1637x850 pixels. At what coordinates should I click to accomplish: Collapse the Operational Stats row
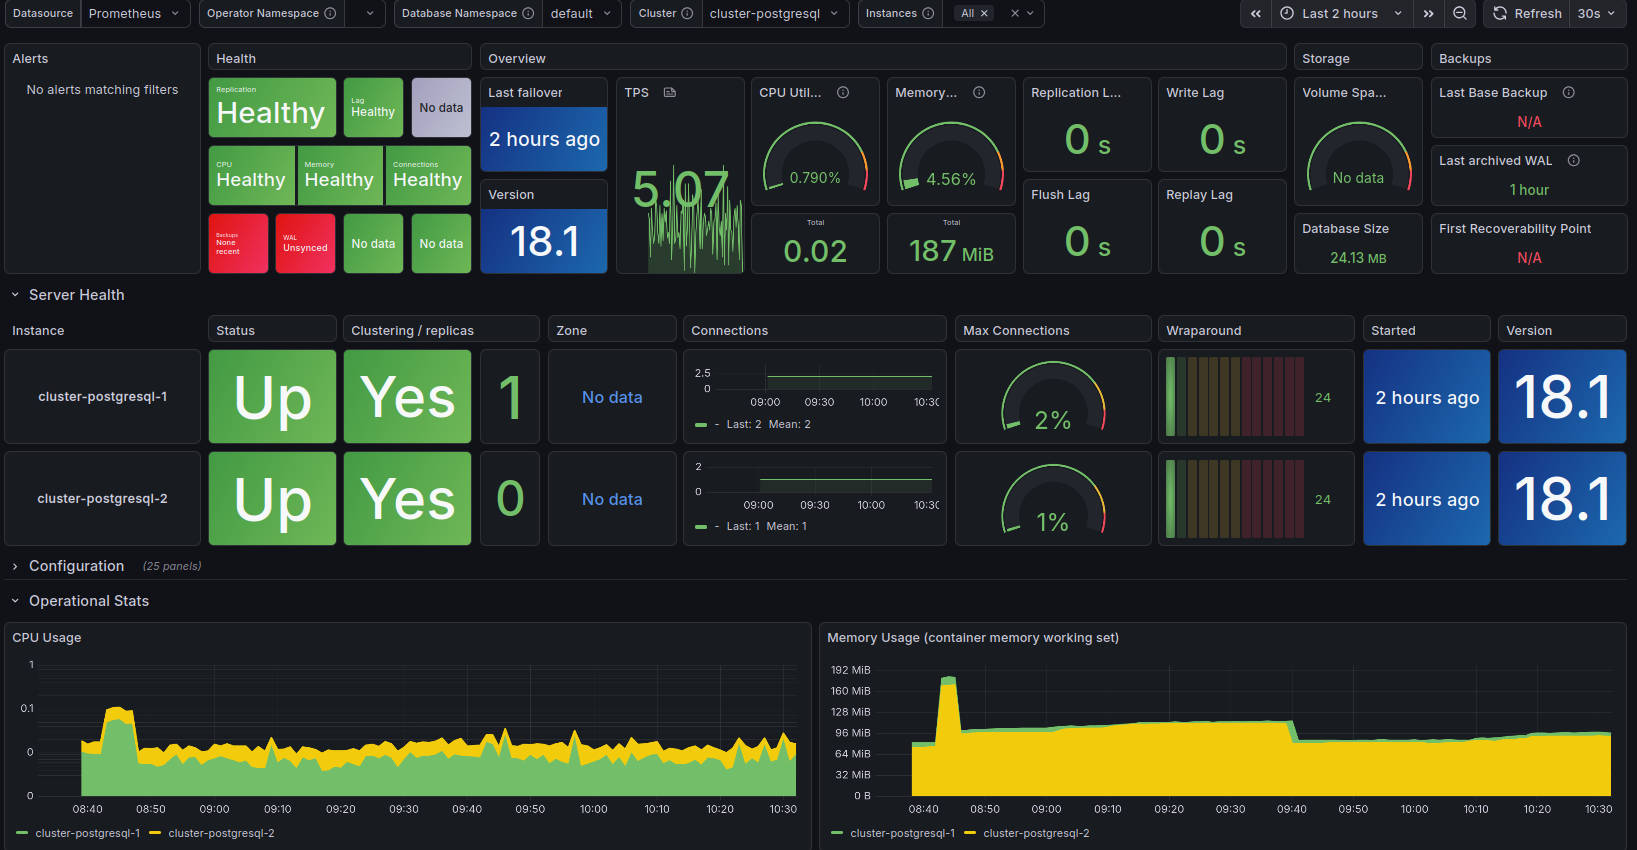[x=80, y=601]
